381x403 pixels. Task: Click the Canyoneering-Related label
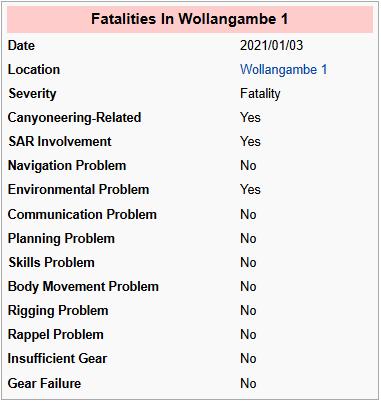(x=75, y=118)
